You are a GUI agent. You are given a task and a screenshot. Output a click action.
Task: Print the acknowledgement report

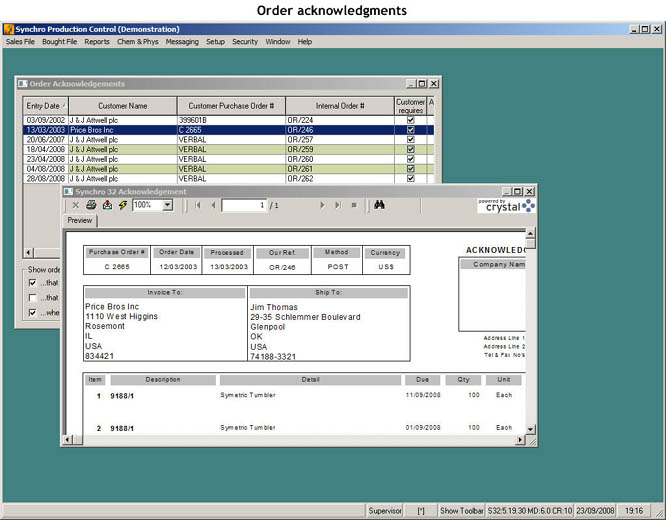tap(91, 205)
